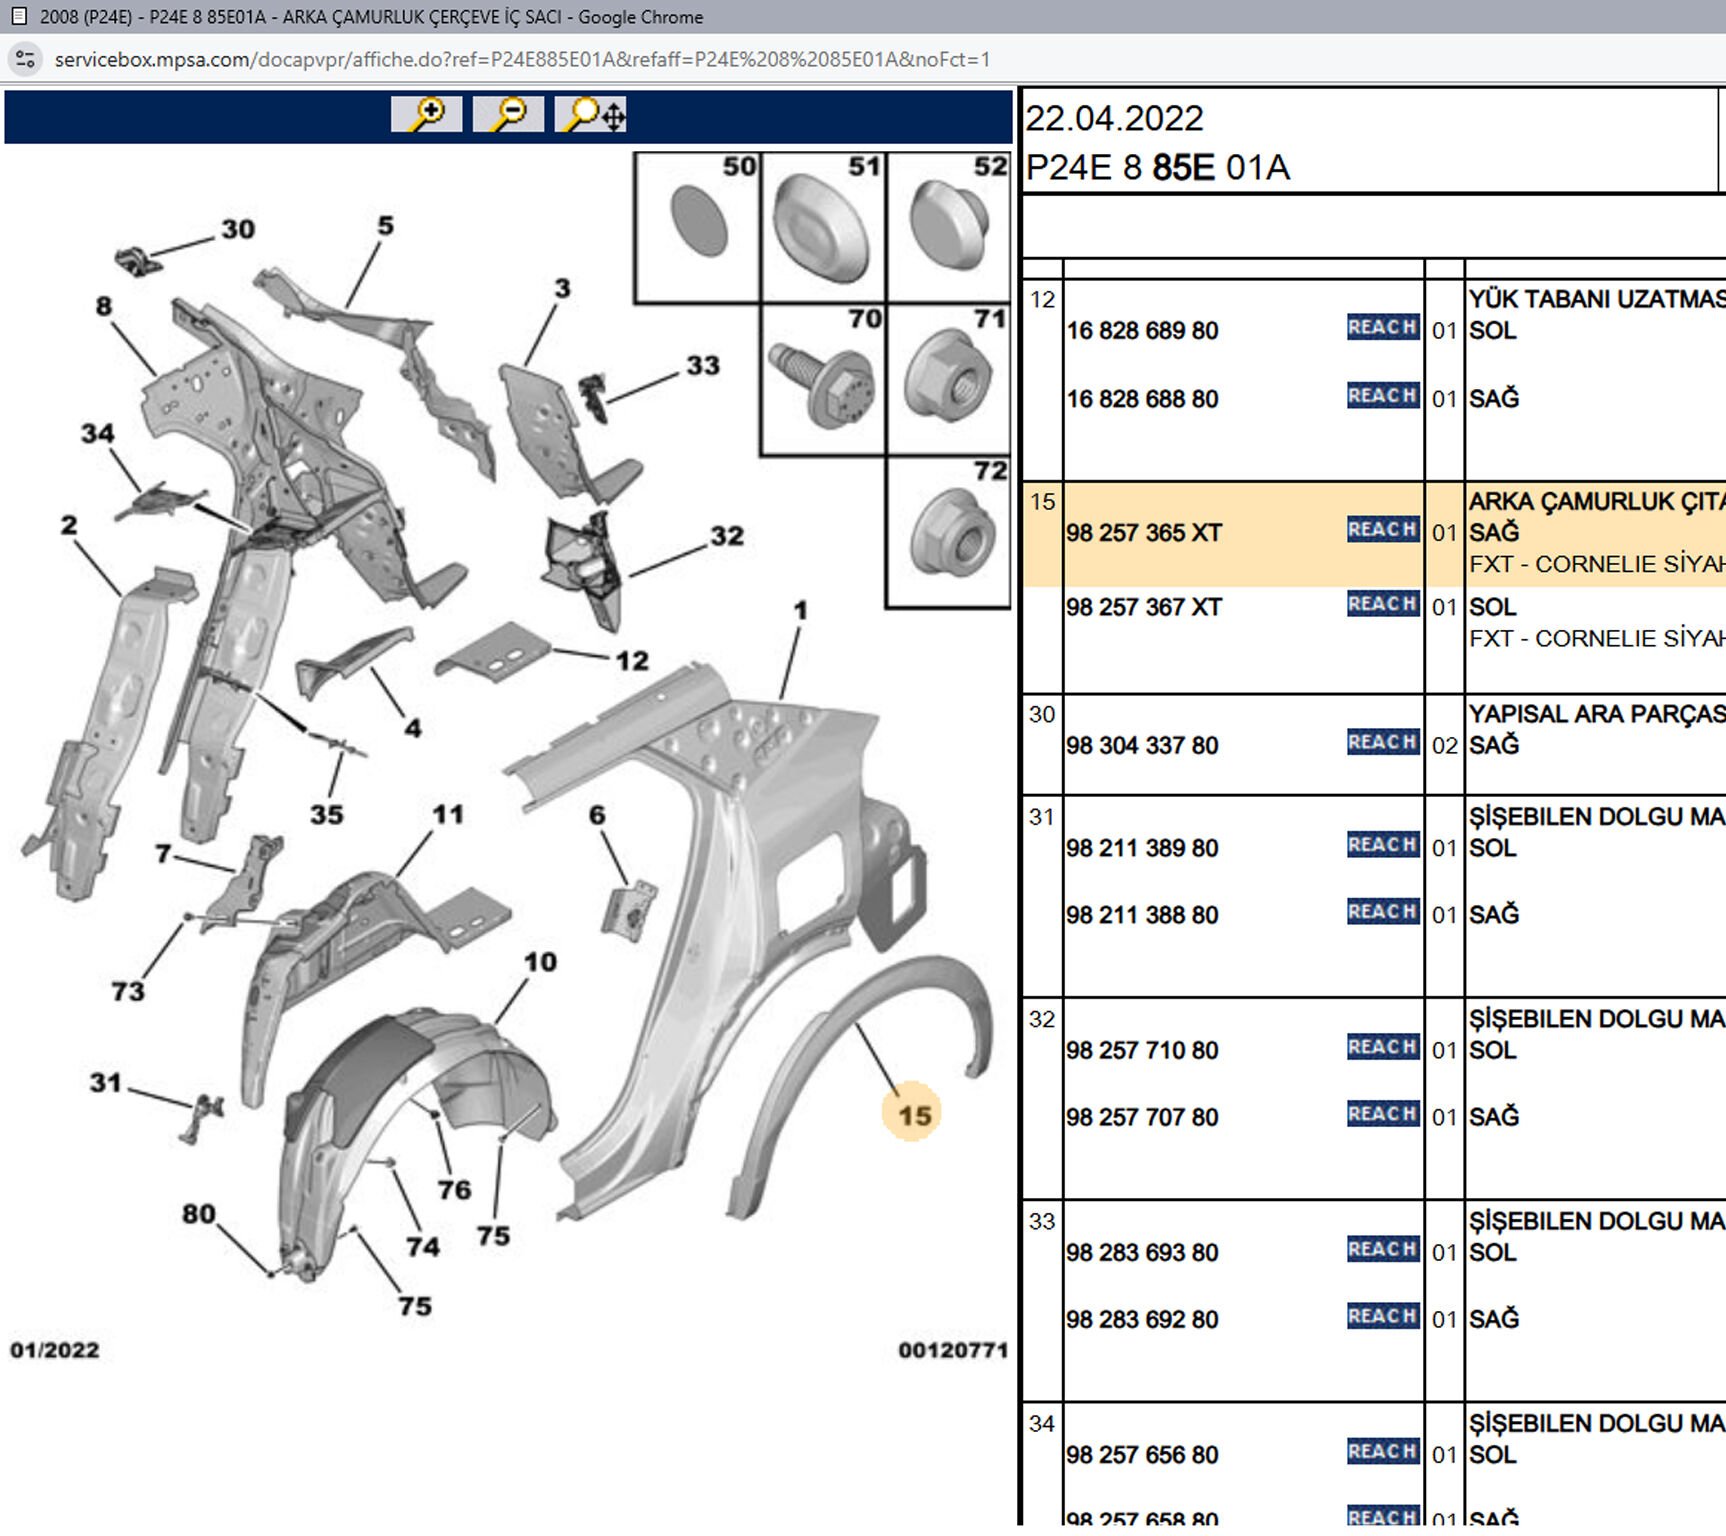This screenshot has width=1726, height=1536.
Task: Click part number 98 257 710 80
Action: (1142, 1050)
